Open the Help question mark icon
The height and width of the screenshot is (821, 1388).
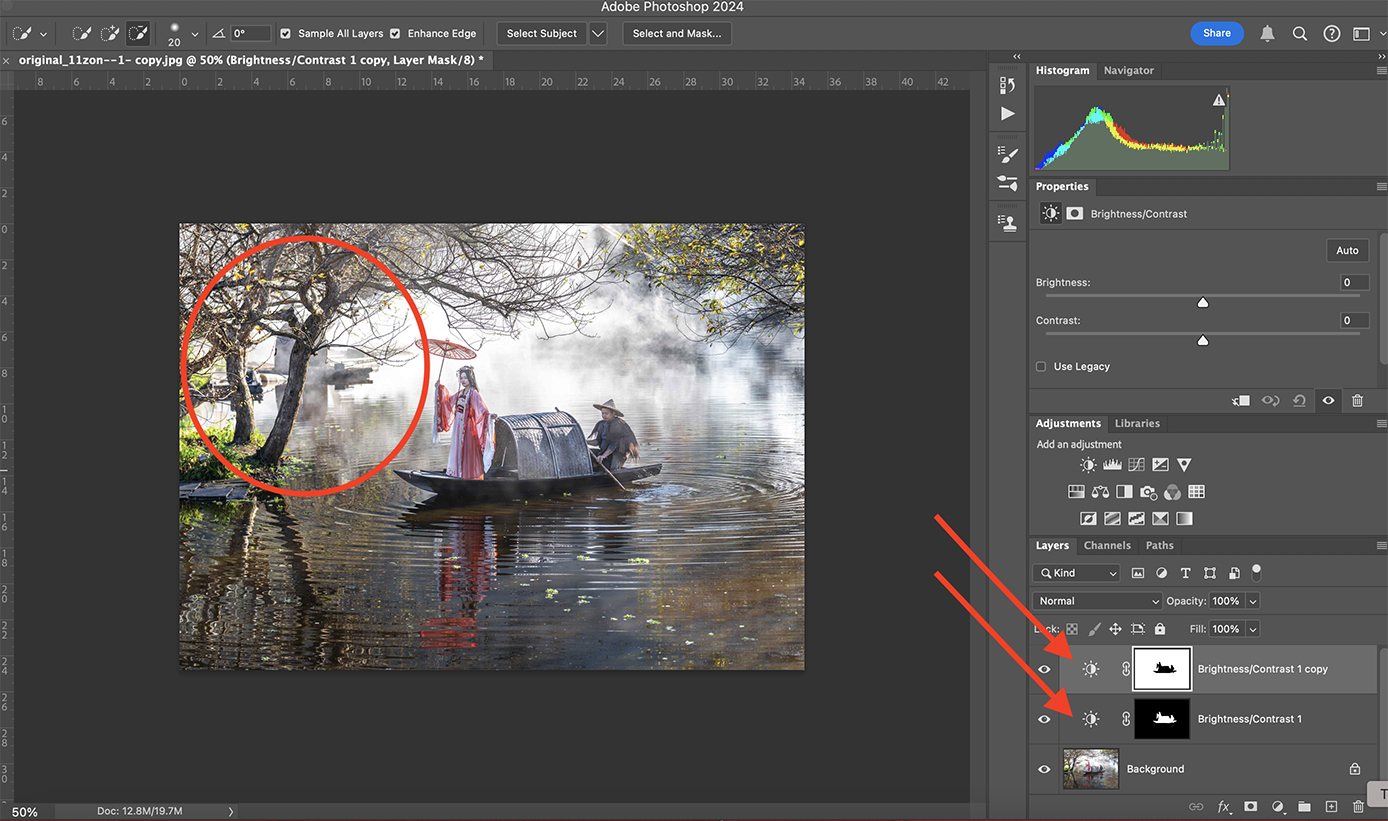1332,33
